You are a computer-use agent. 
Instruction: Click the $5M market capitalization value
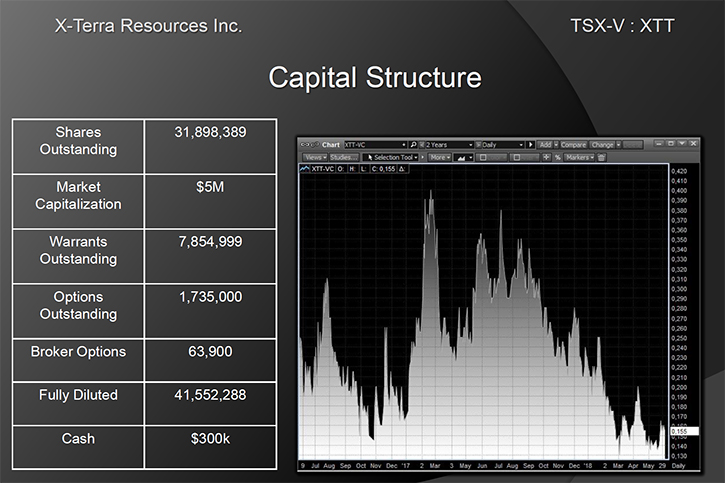point(210,187)
